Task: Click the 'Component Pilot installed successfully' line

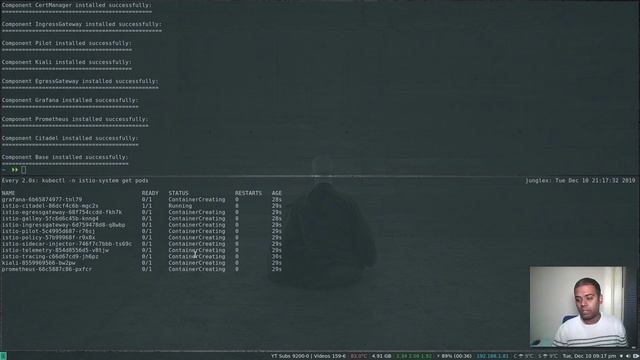Action: pyautogui.click(x=66, y=43)
